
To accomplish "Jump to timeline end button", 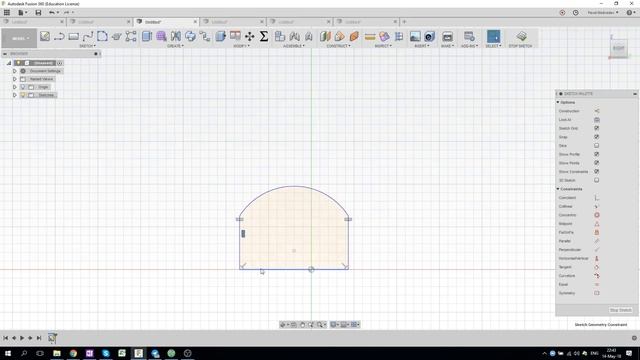I will [39, 338].
